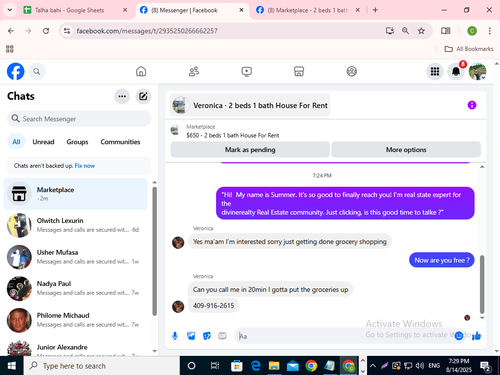Viewport: 500px width, 375px height.
Task: Bookmark this page with the star
Action: tap(421, 31)
